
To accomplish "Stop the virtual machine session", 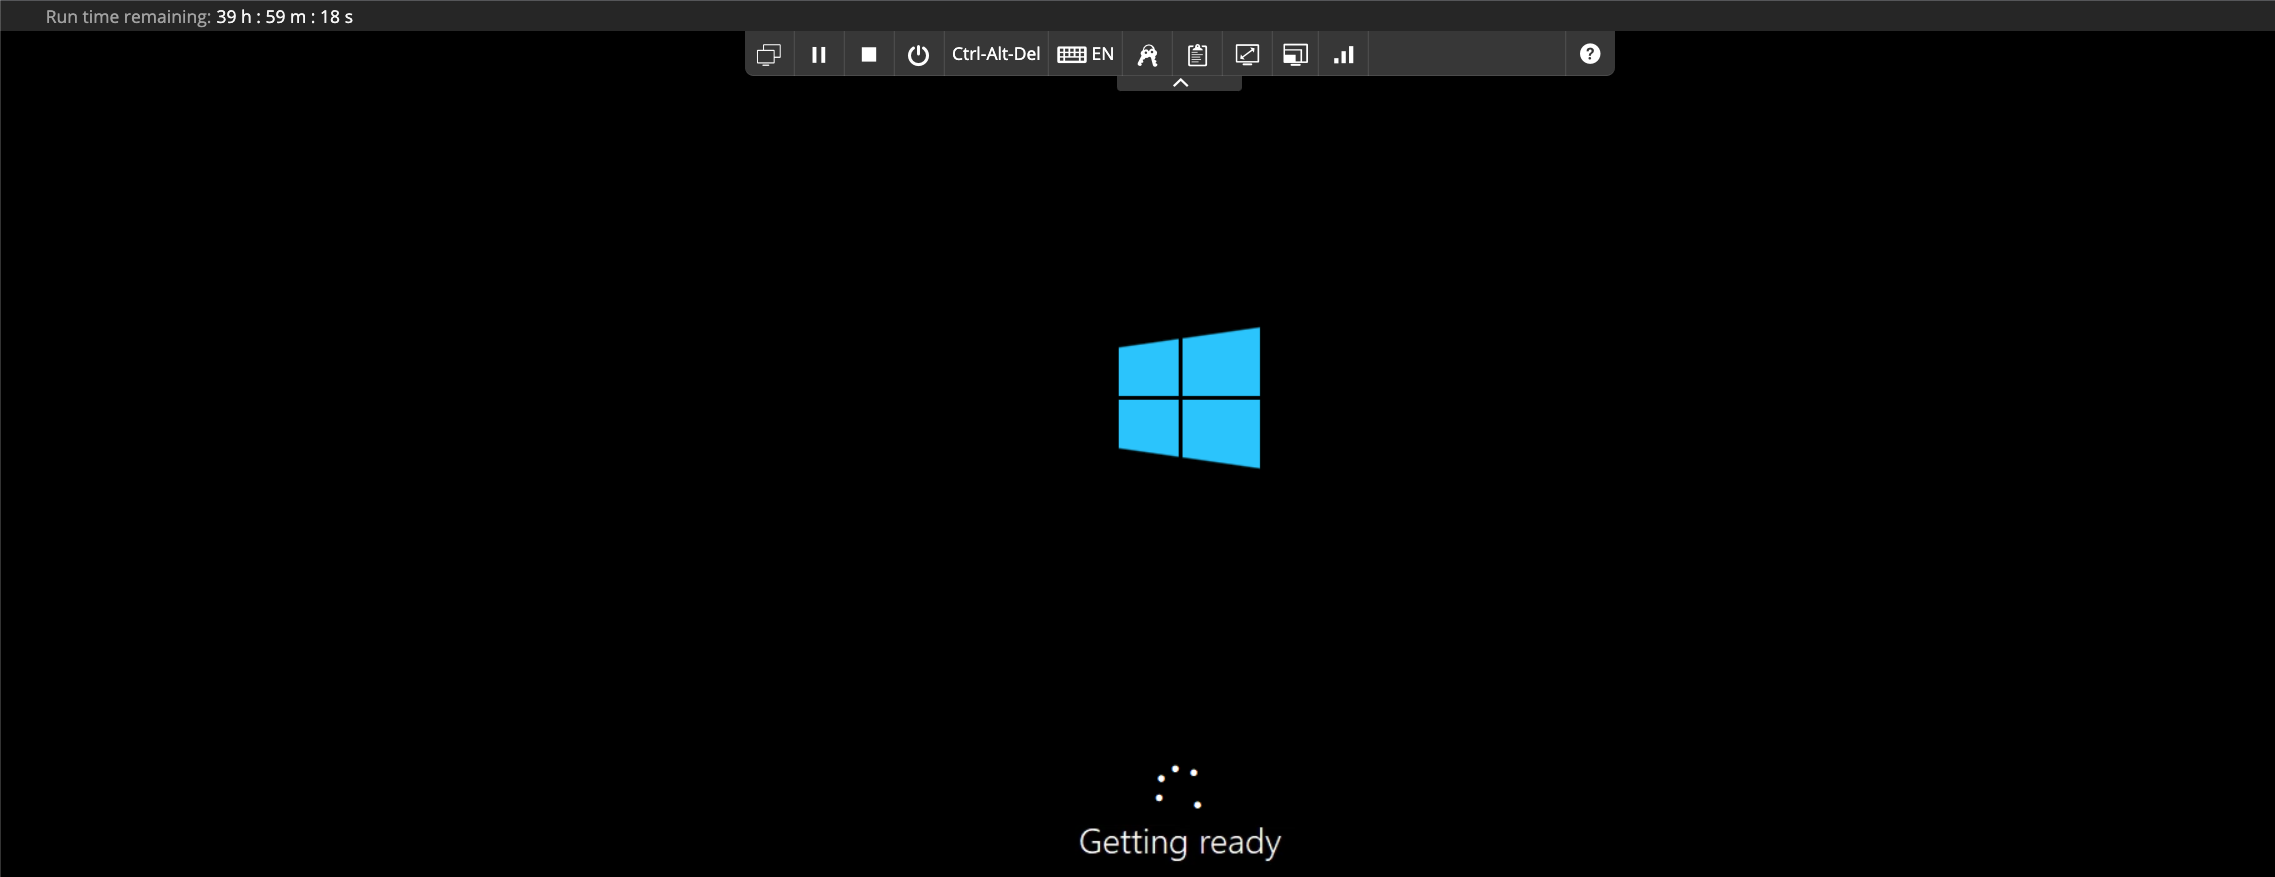I will point(869,54).
